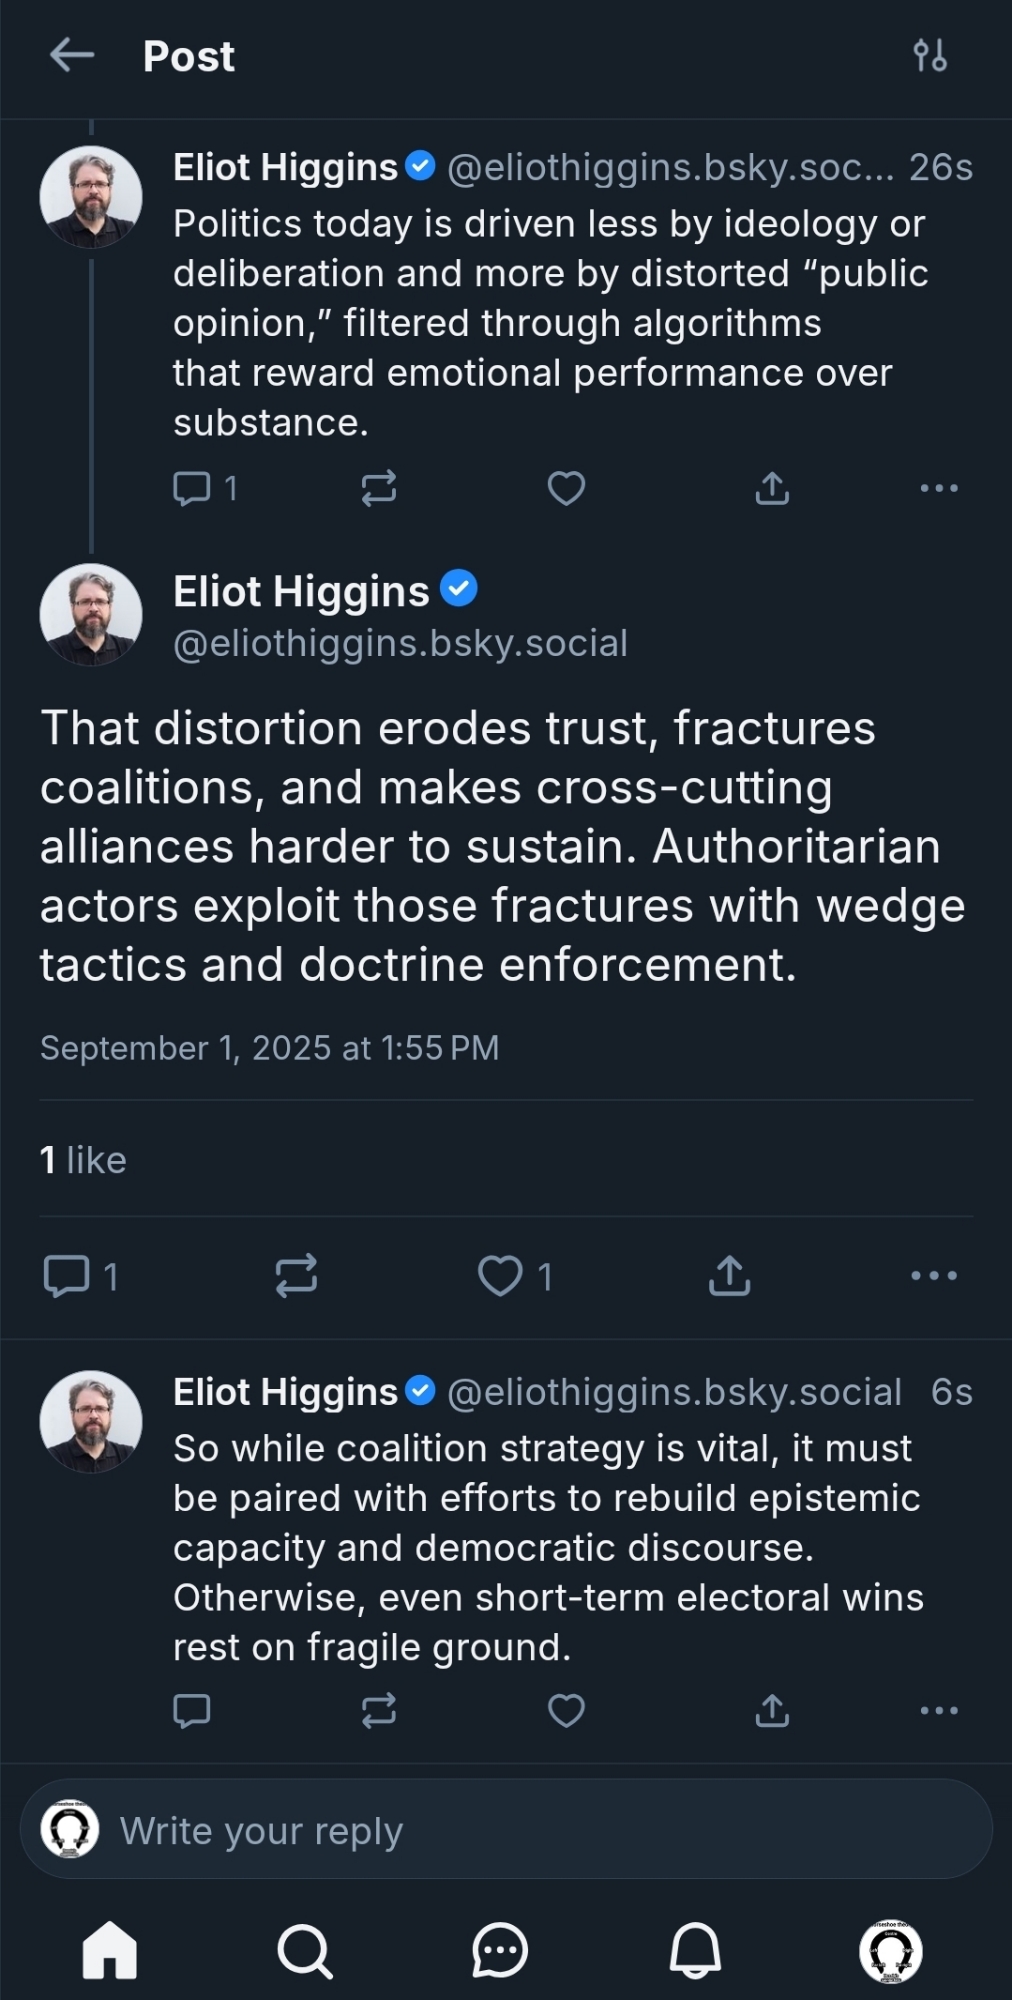Open thread view settings icon

point(929,55)
